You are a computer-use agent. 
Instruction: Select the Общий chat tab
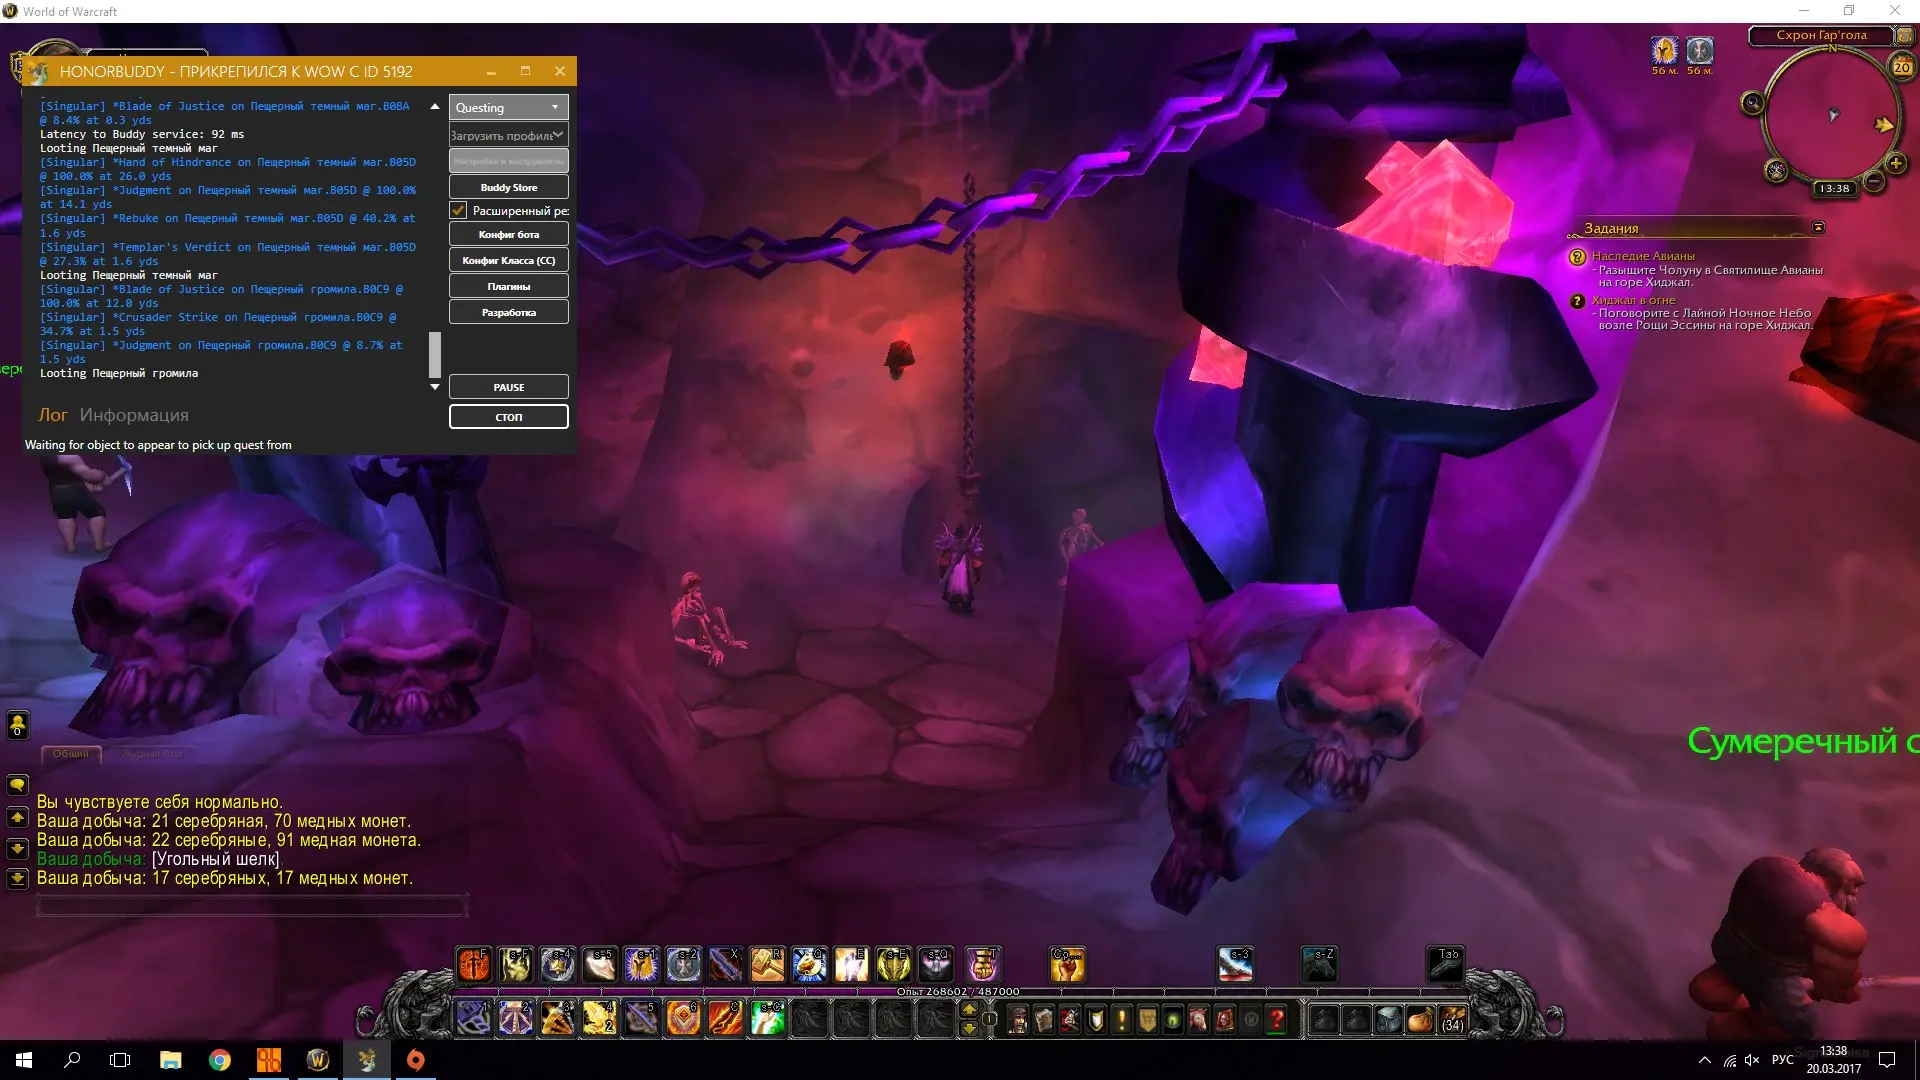tap(71, 754)
